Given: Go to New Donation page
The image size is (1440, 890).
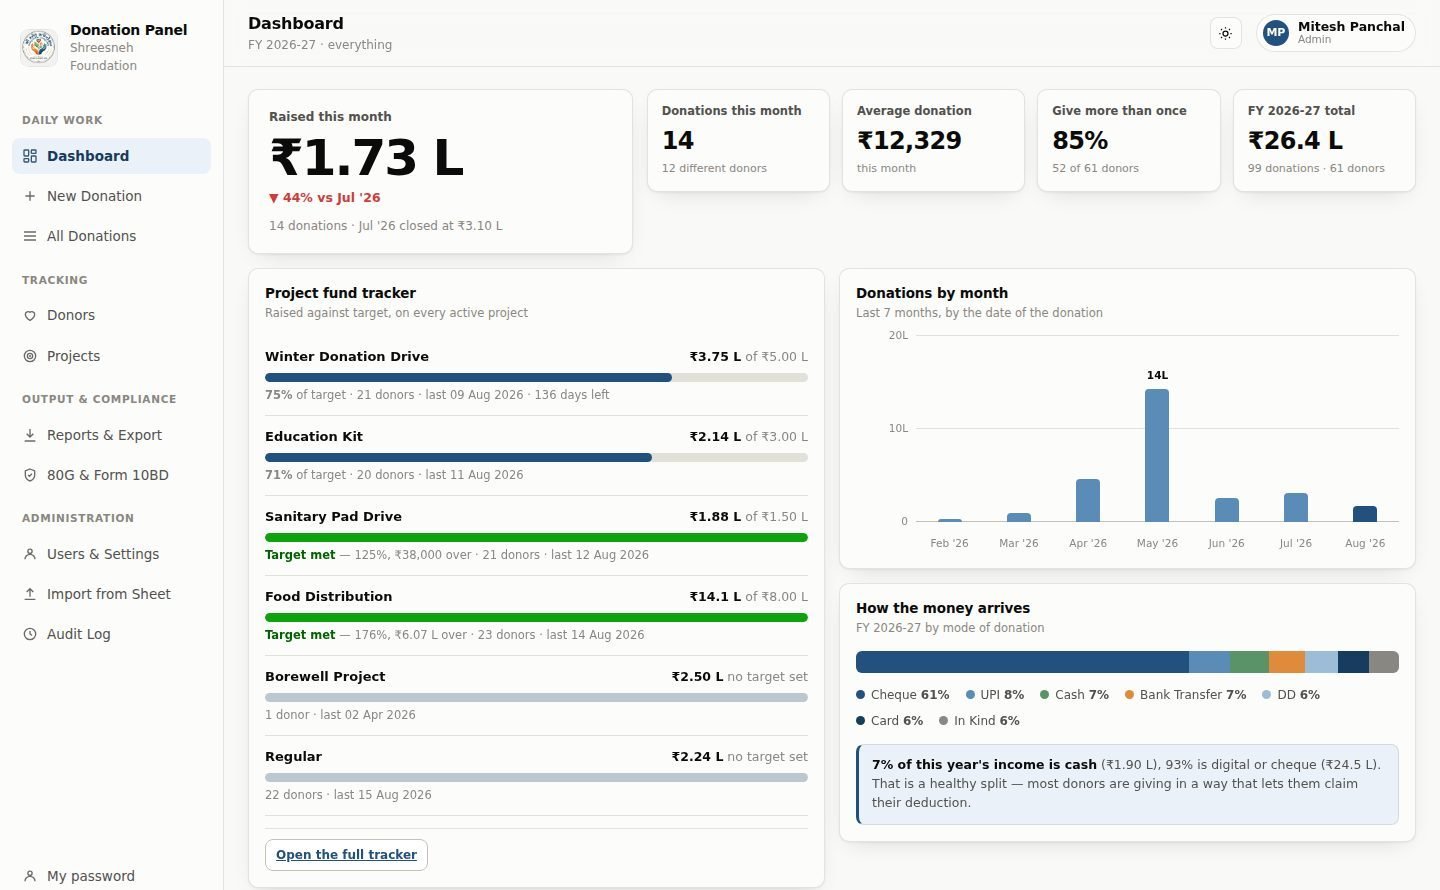Looking at the screenshot, I should point(112,196).
